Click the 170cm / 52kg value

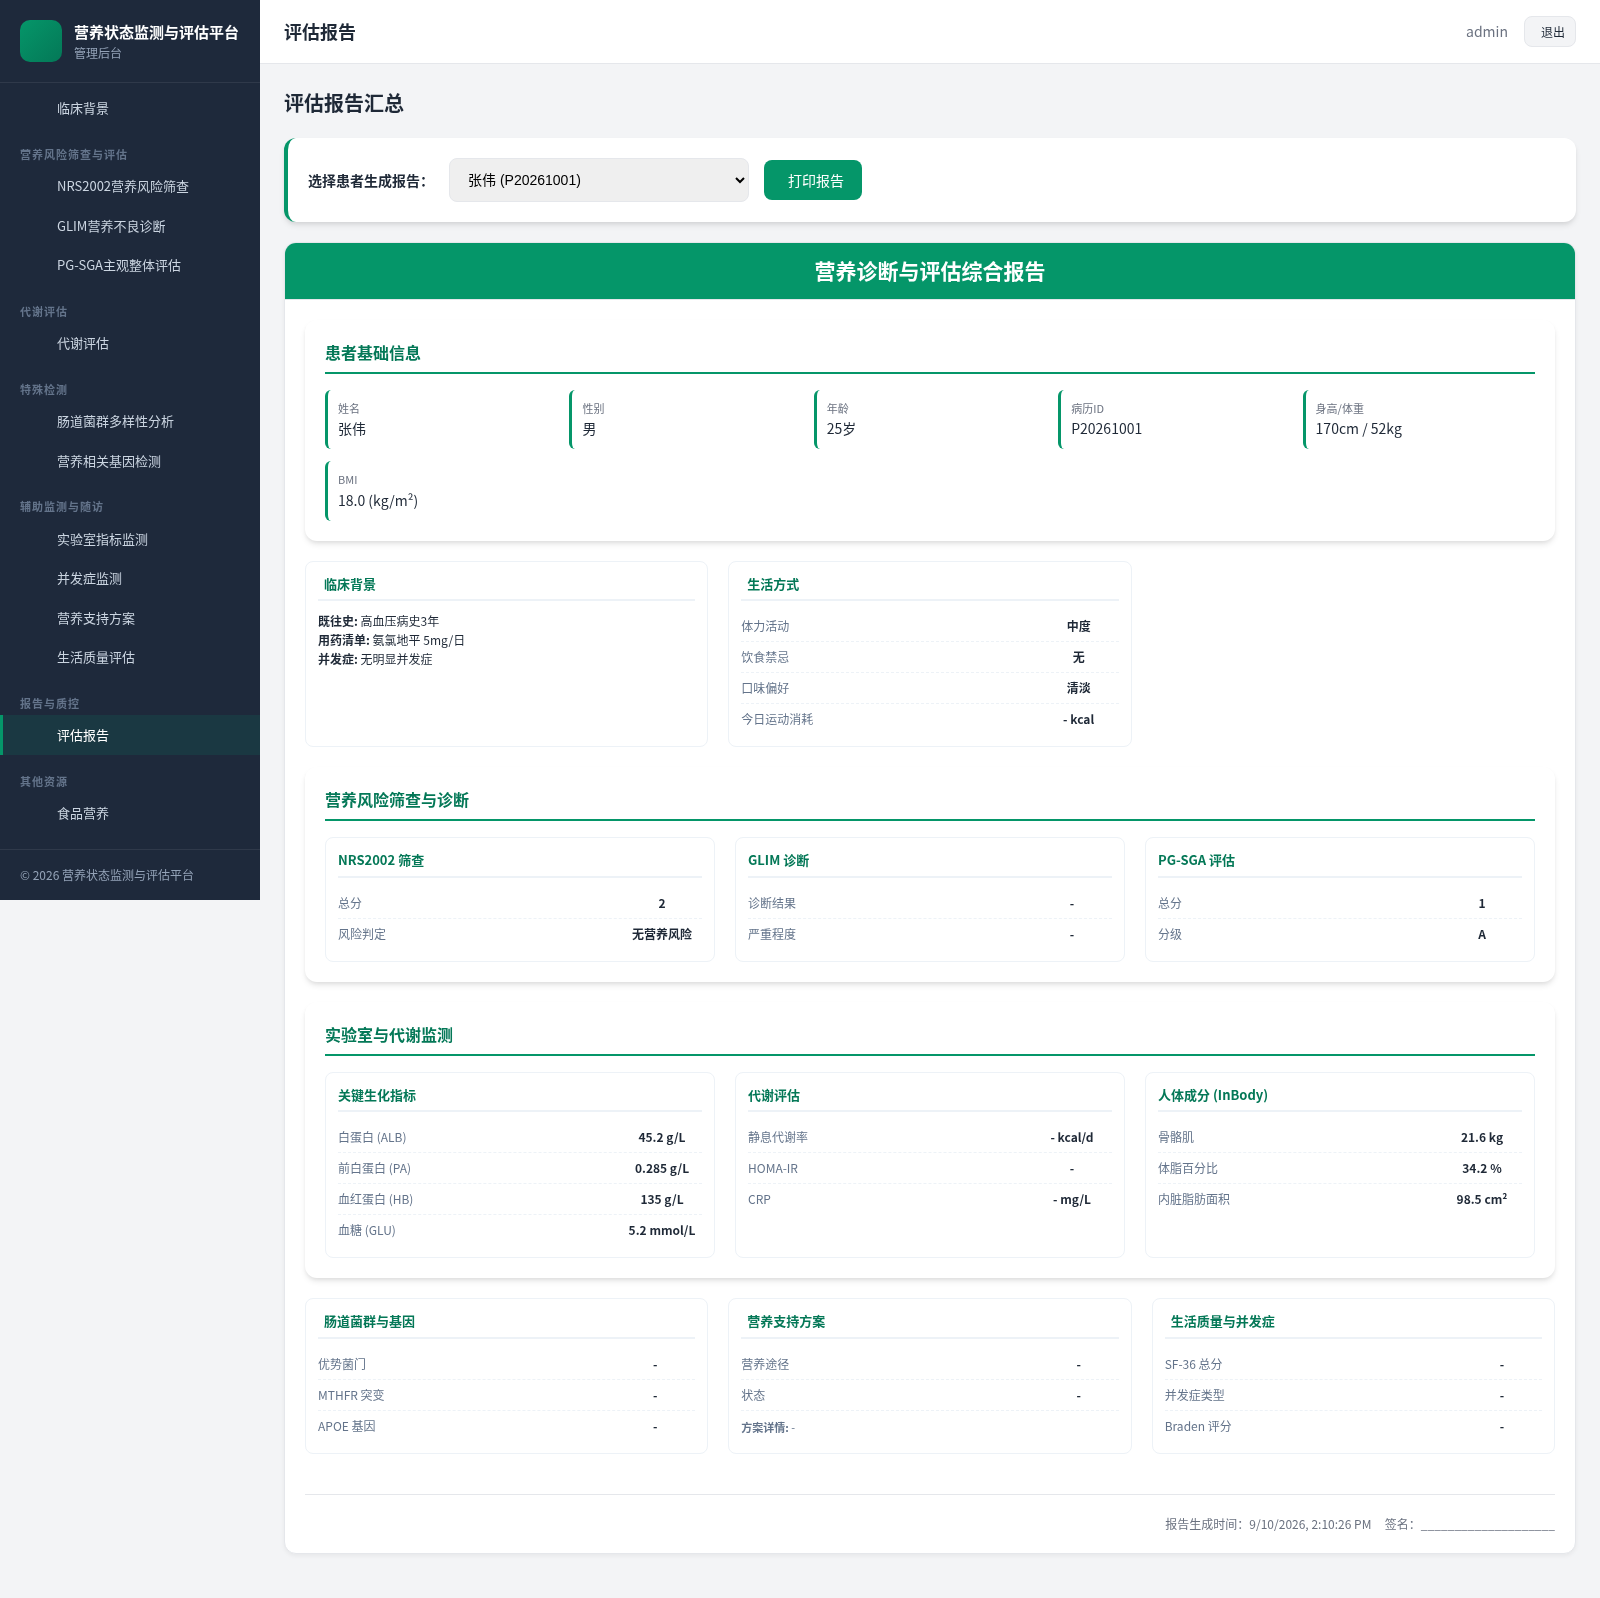[1358, 429]
